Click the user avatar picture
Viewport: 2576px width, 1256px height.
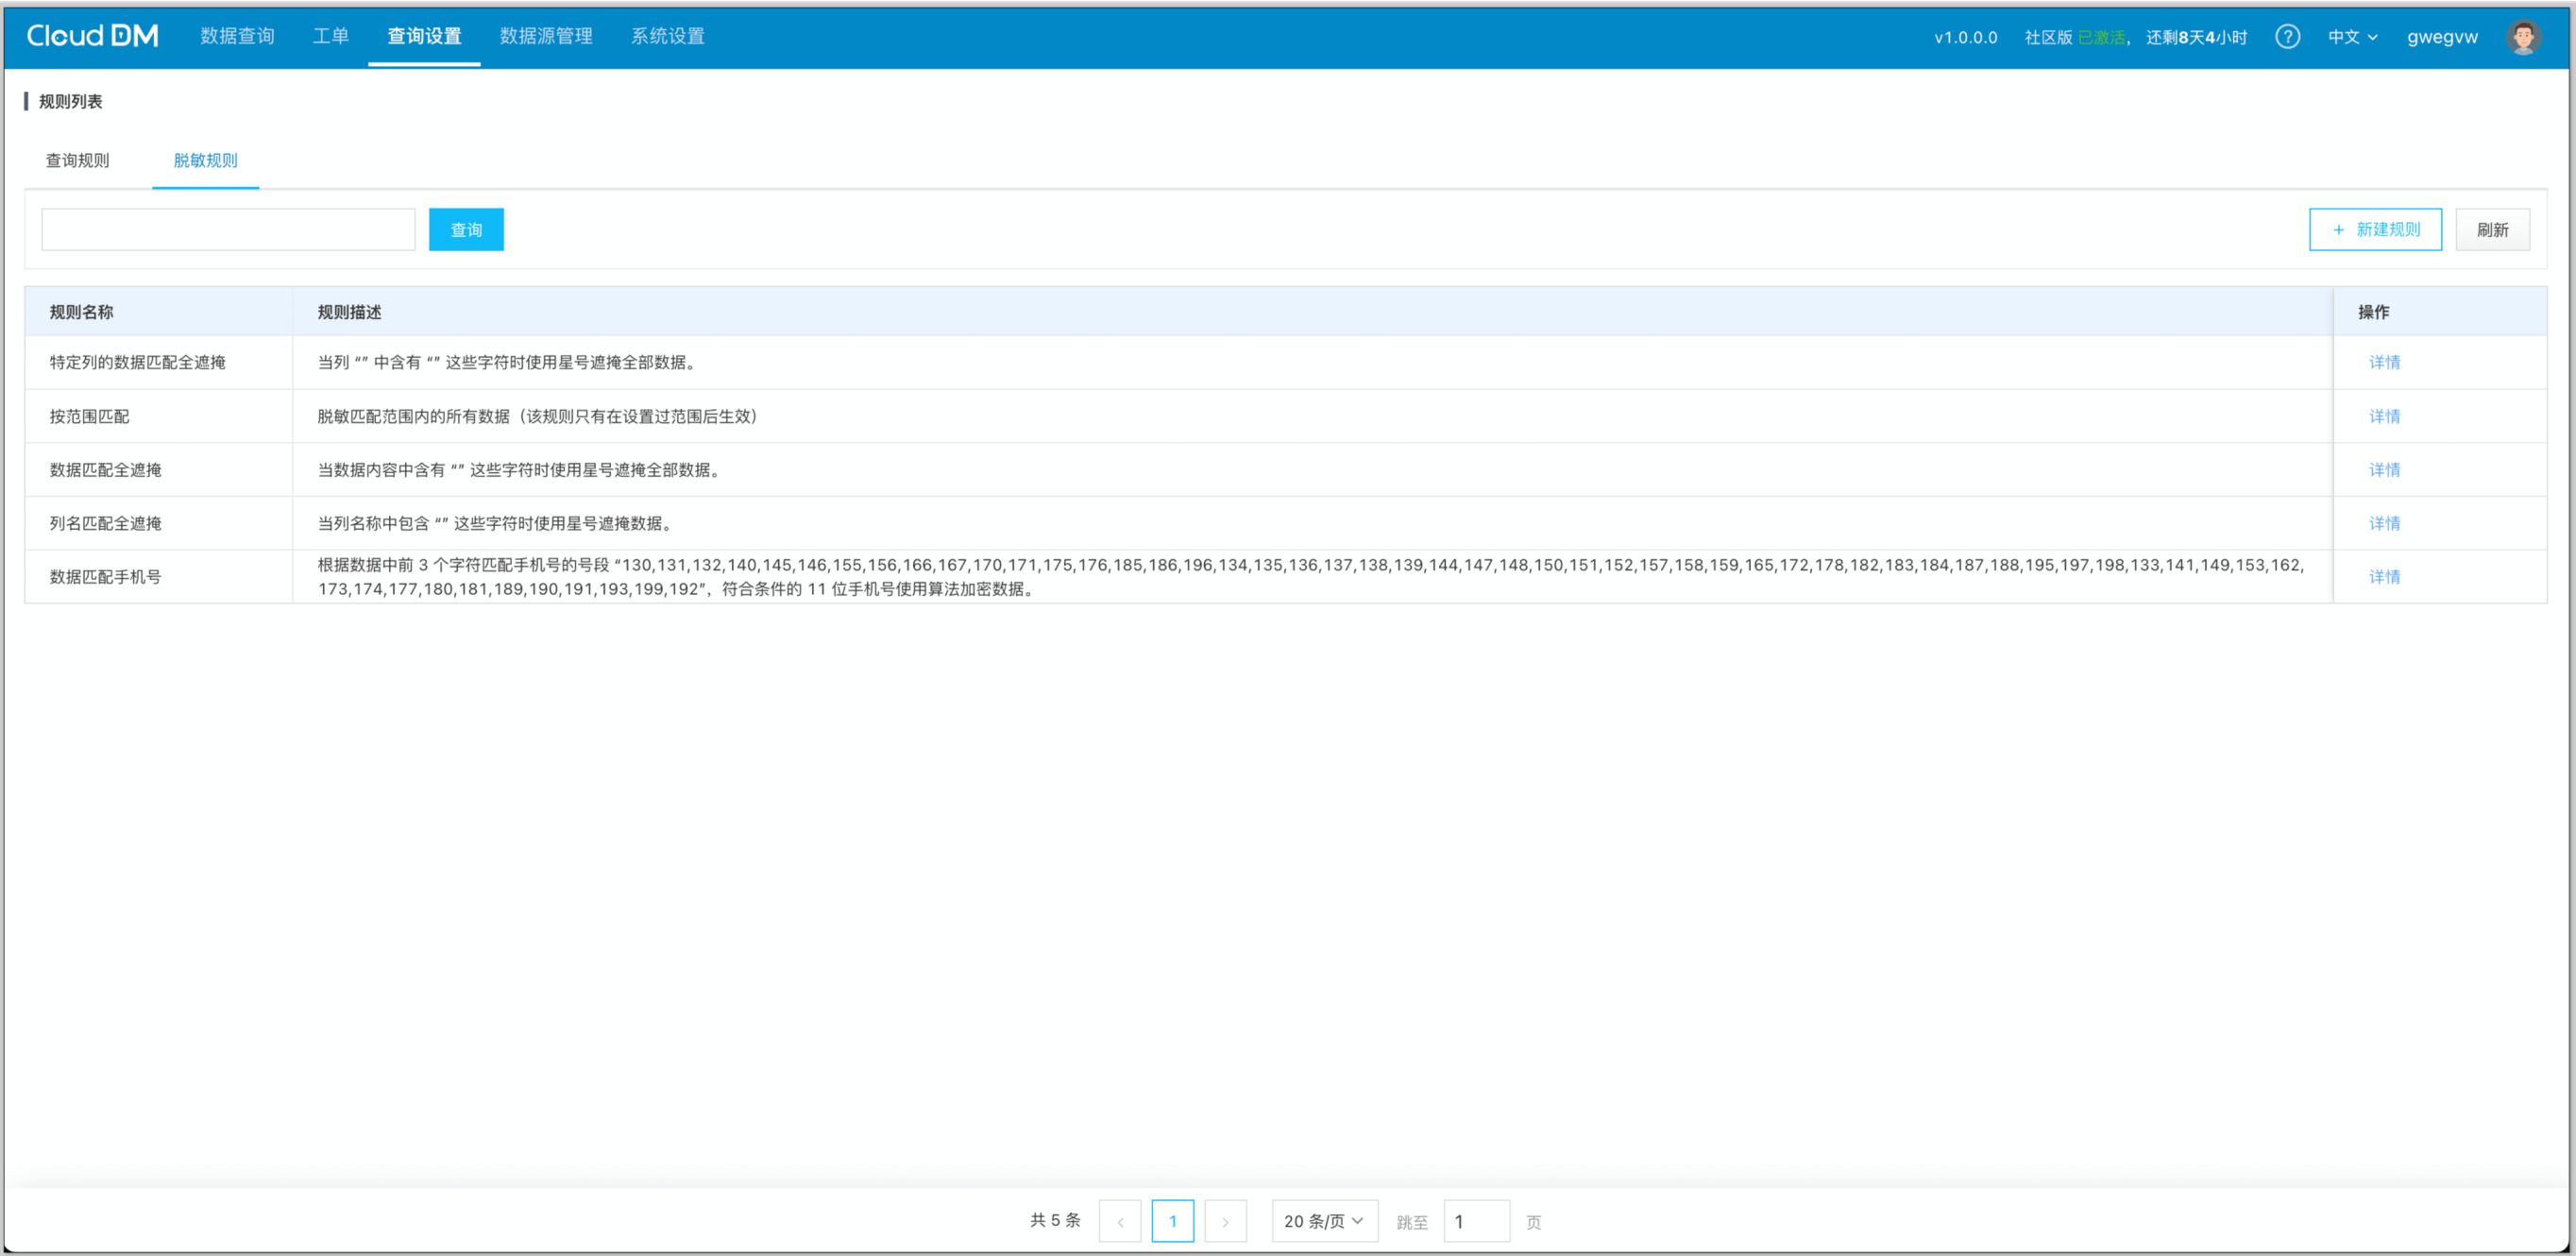click(x=2522, y=37)
